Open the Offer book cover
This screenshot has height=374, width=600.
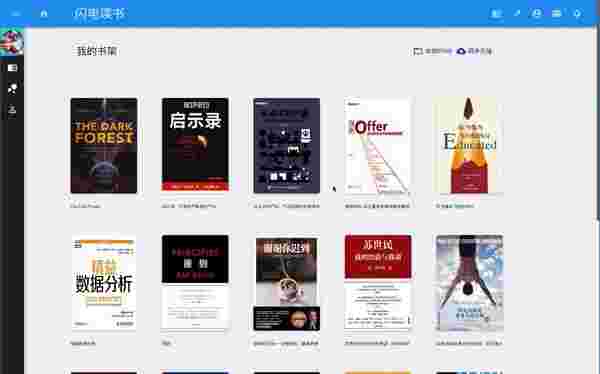tap(378, 145)
